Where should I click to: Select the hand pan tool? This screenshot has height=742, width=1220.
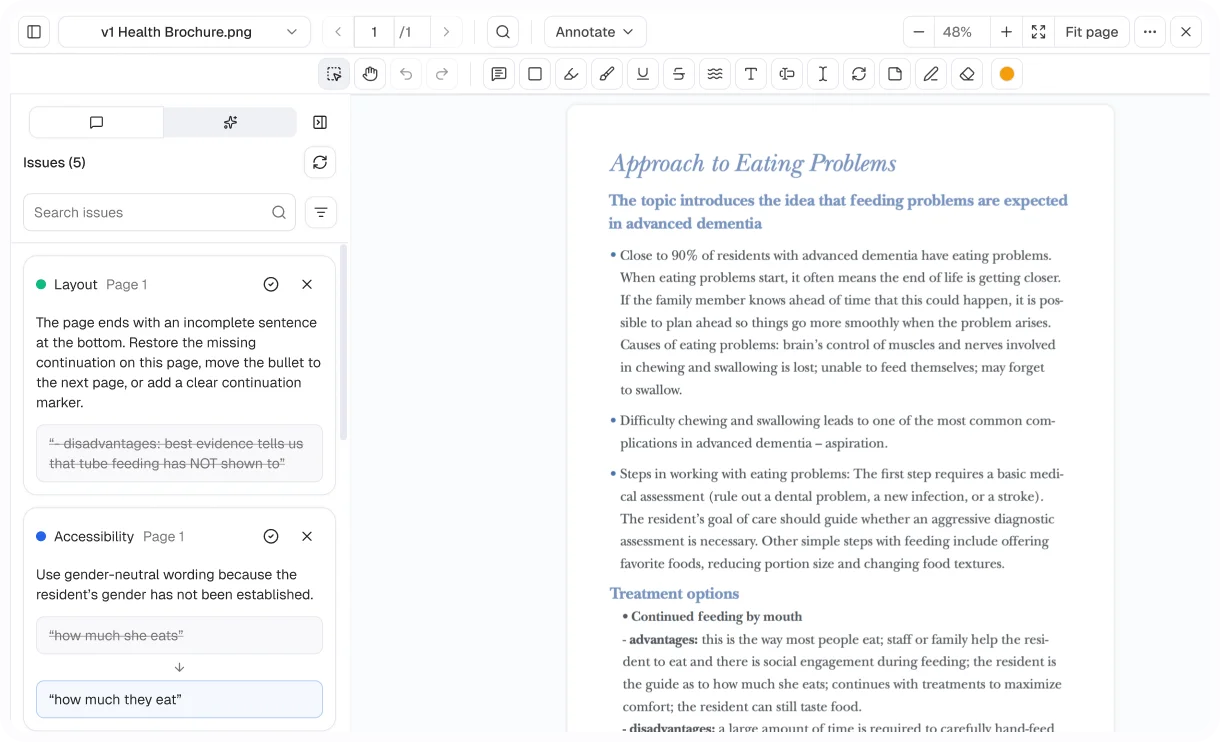pos(370,74)
